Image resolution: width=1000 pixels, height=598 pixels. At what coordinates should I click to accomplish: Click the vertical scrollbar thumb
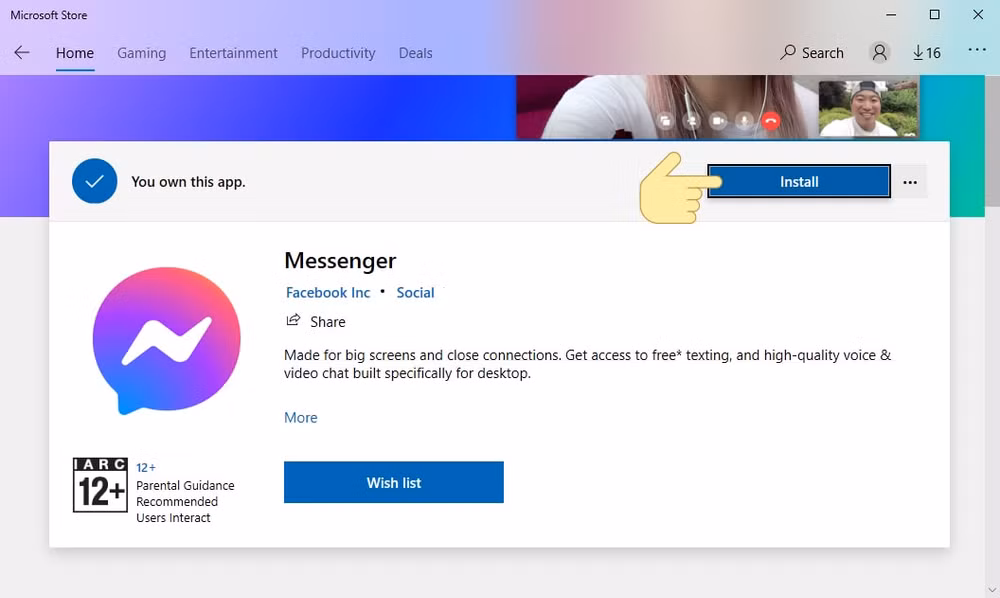(992, 140)
